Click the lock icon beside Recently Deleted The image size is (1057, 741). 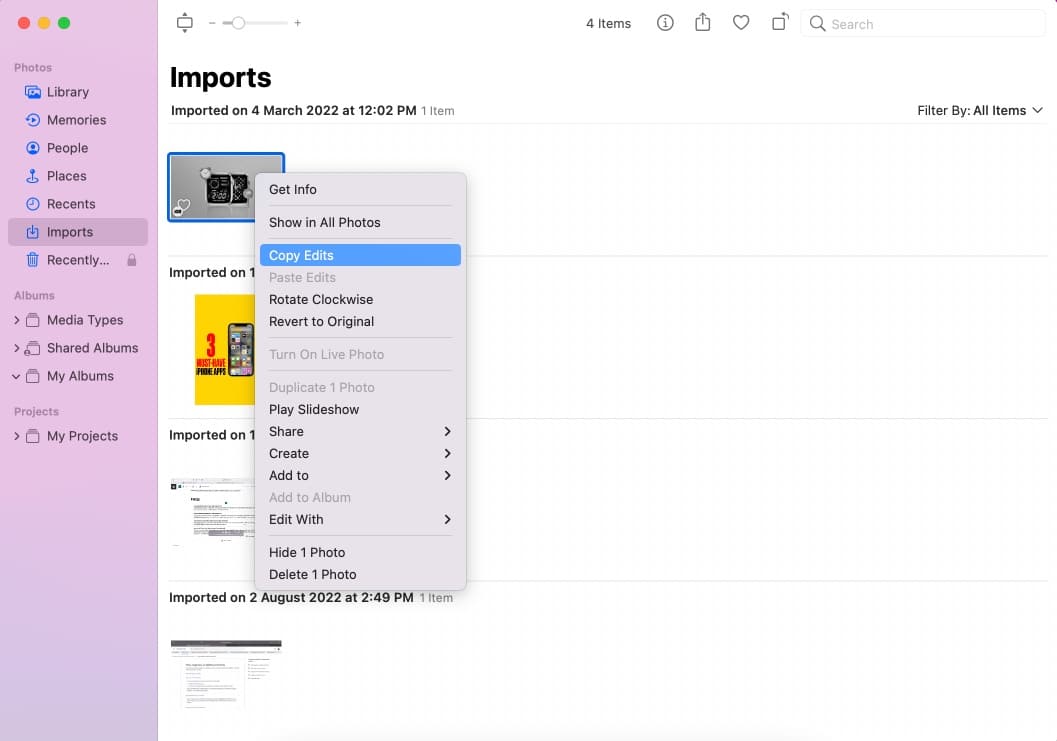(x=131, y=260)
